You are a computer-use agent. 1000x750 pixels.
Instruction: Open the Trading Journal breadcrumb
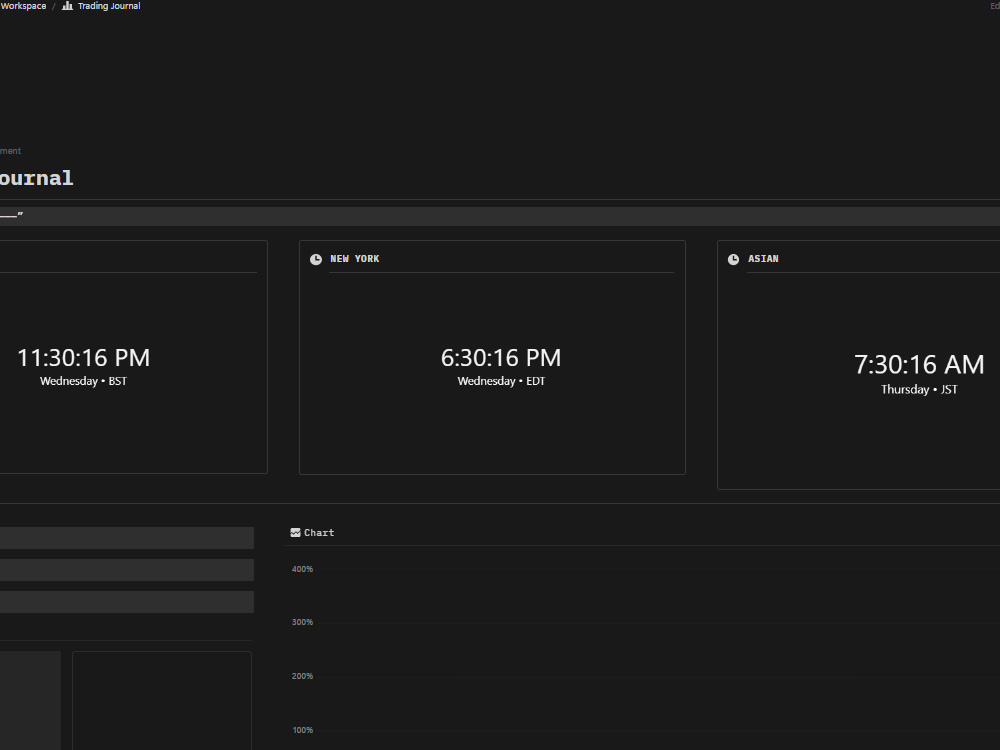109,6
